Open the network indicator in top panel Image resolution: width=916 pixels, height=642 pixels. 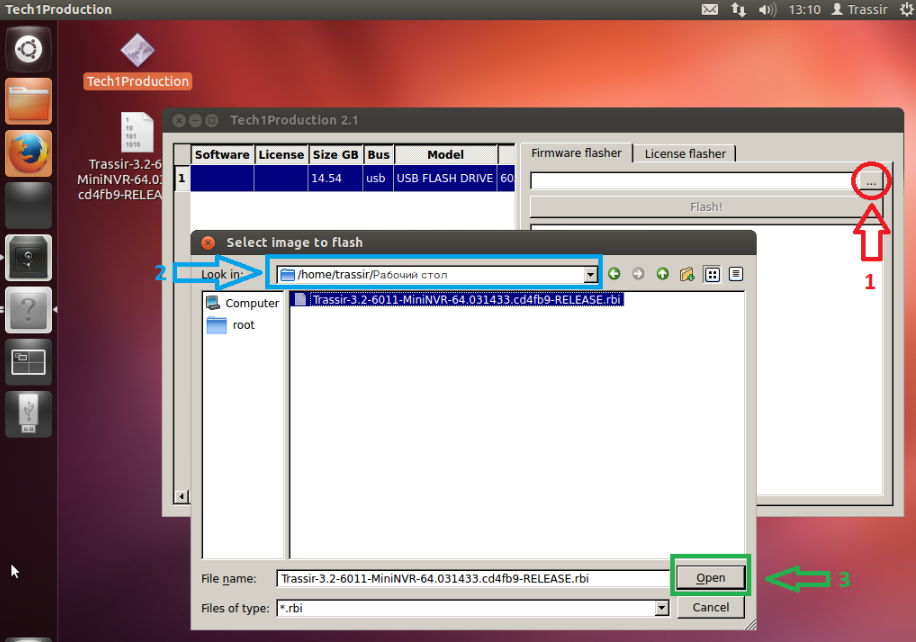pyautogui.click(x=738, y=9)
